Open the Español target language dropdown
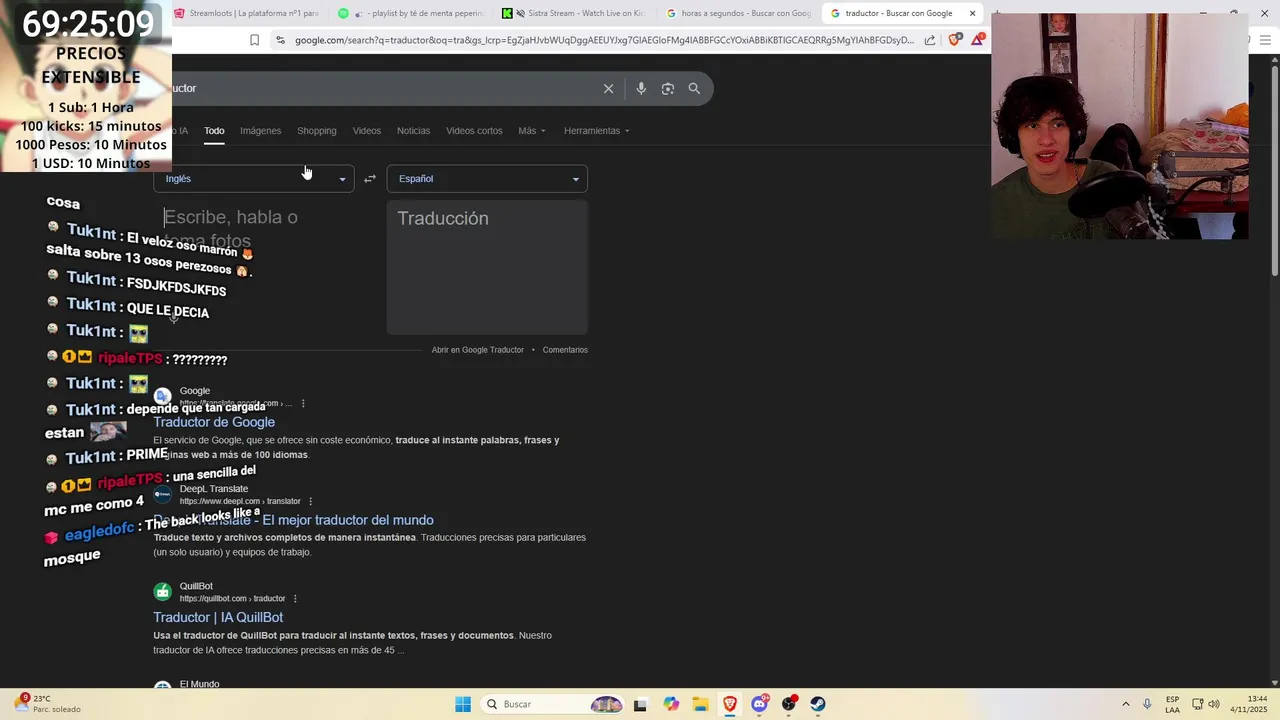The height and width of the screenshot is (720, 1280). pos(487,179)
